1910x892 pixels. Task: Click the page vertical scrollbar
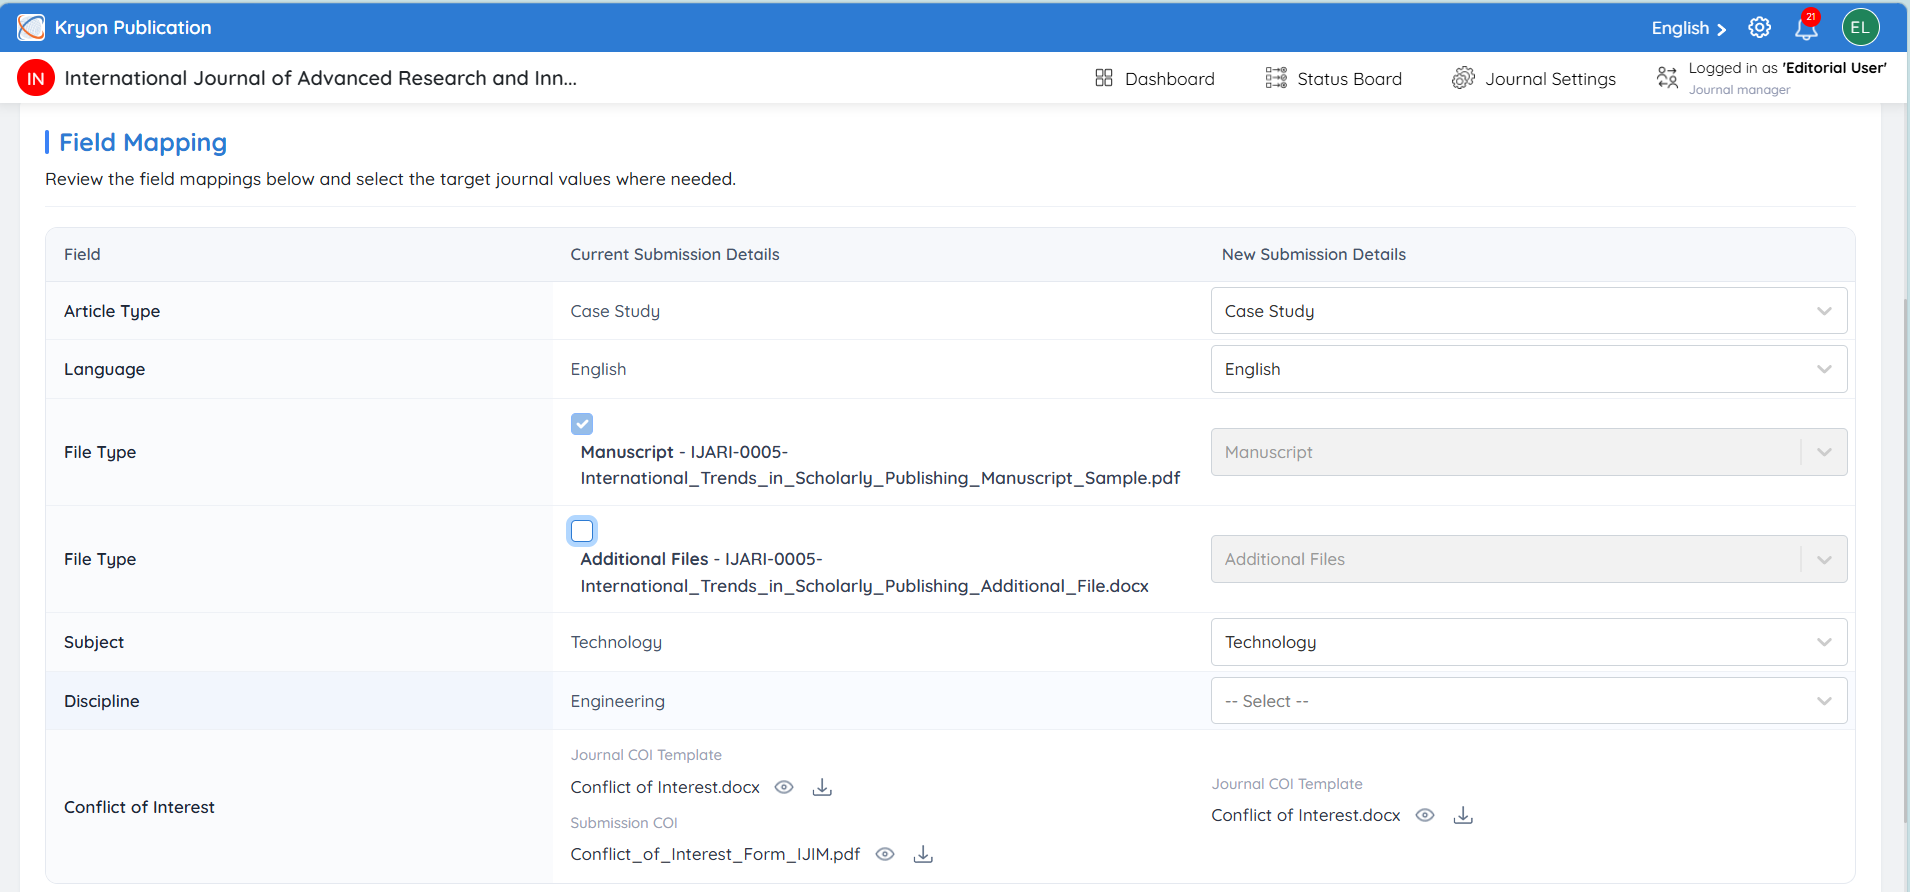point(1904,560)
